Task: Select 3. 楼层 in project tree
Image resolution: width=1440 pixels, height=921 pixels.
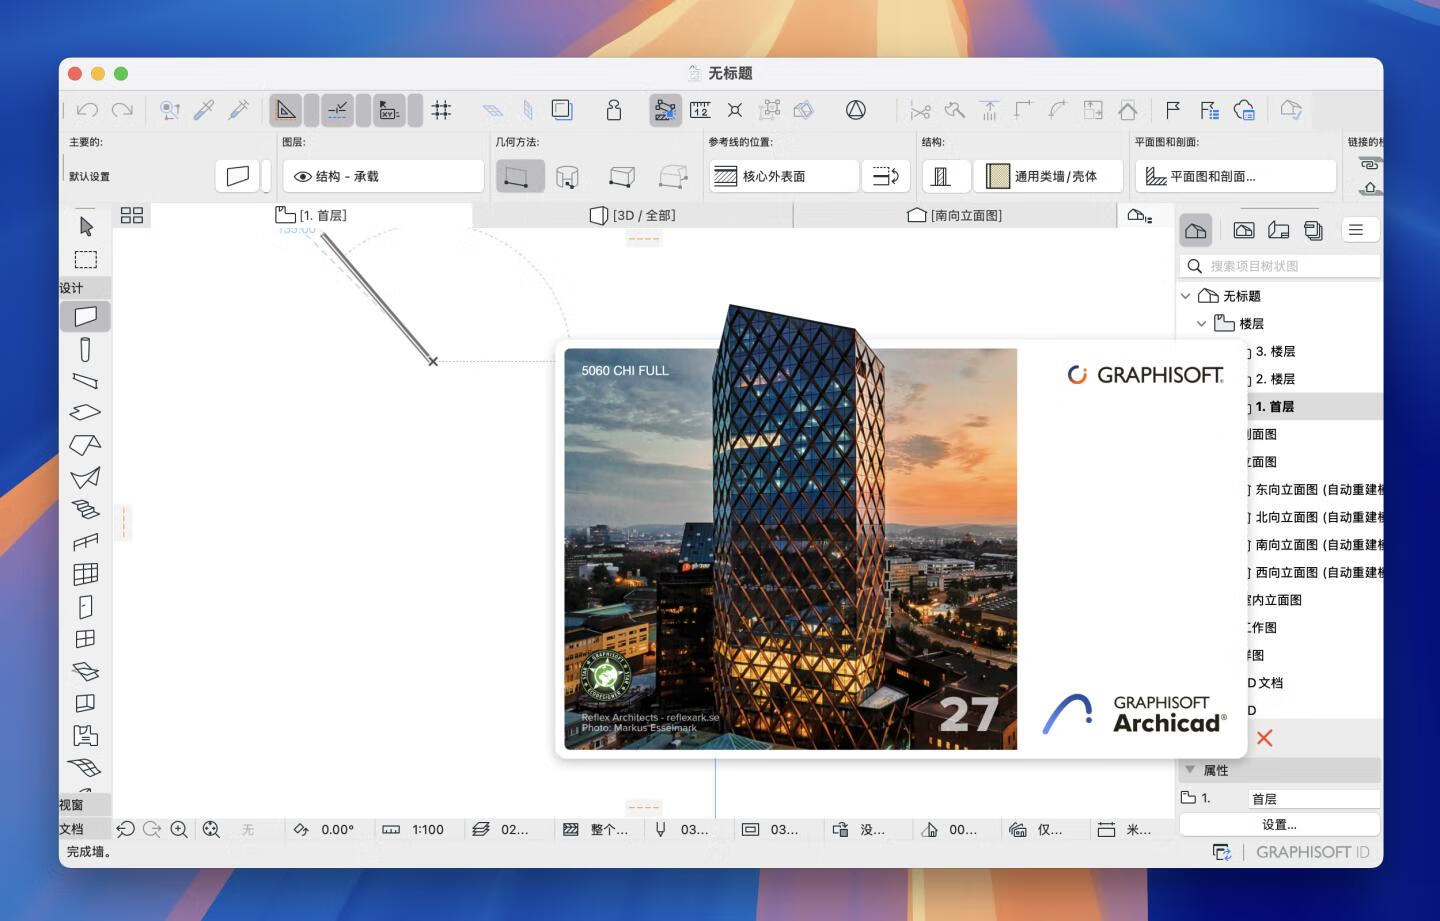Action: (1275, 351)
